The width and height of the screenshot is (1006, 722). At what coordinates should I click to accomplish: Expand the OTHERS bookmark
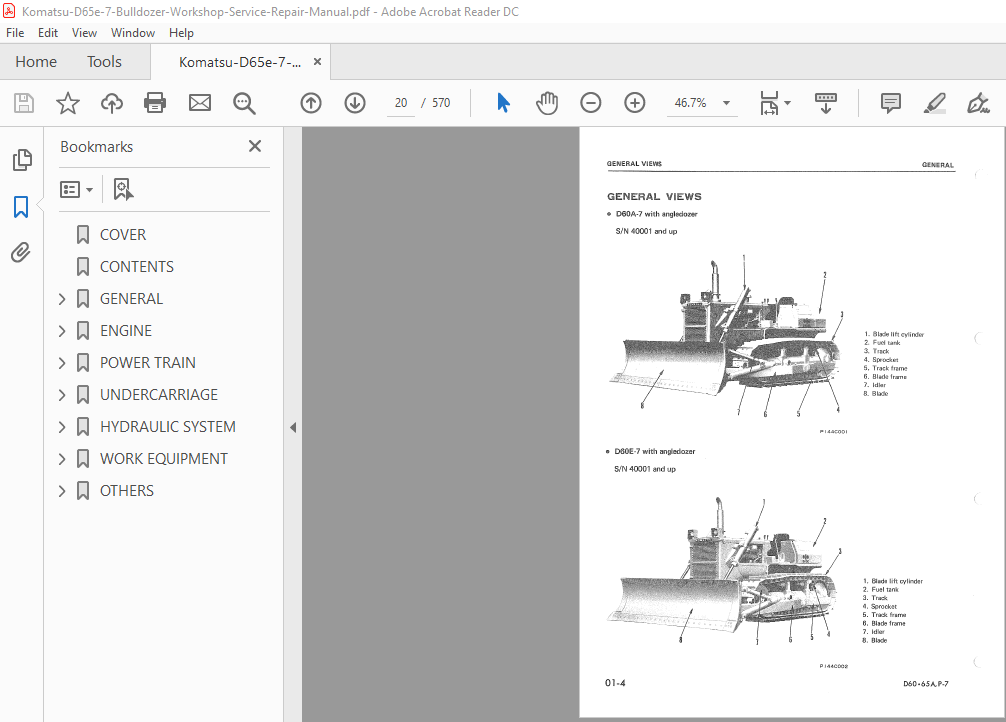pyautogui.click(x=62, y=491)
